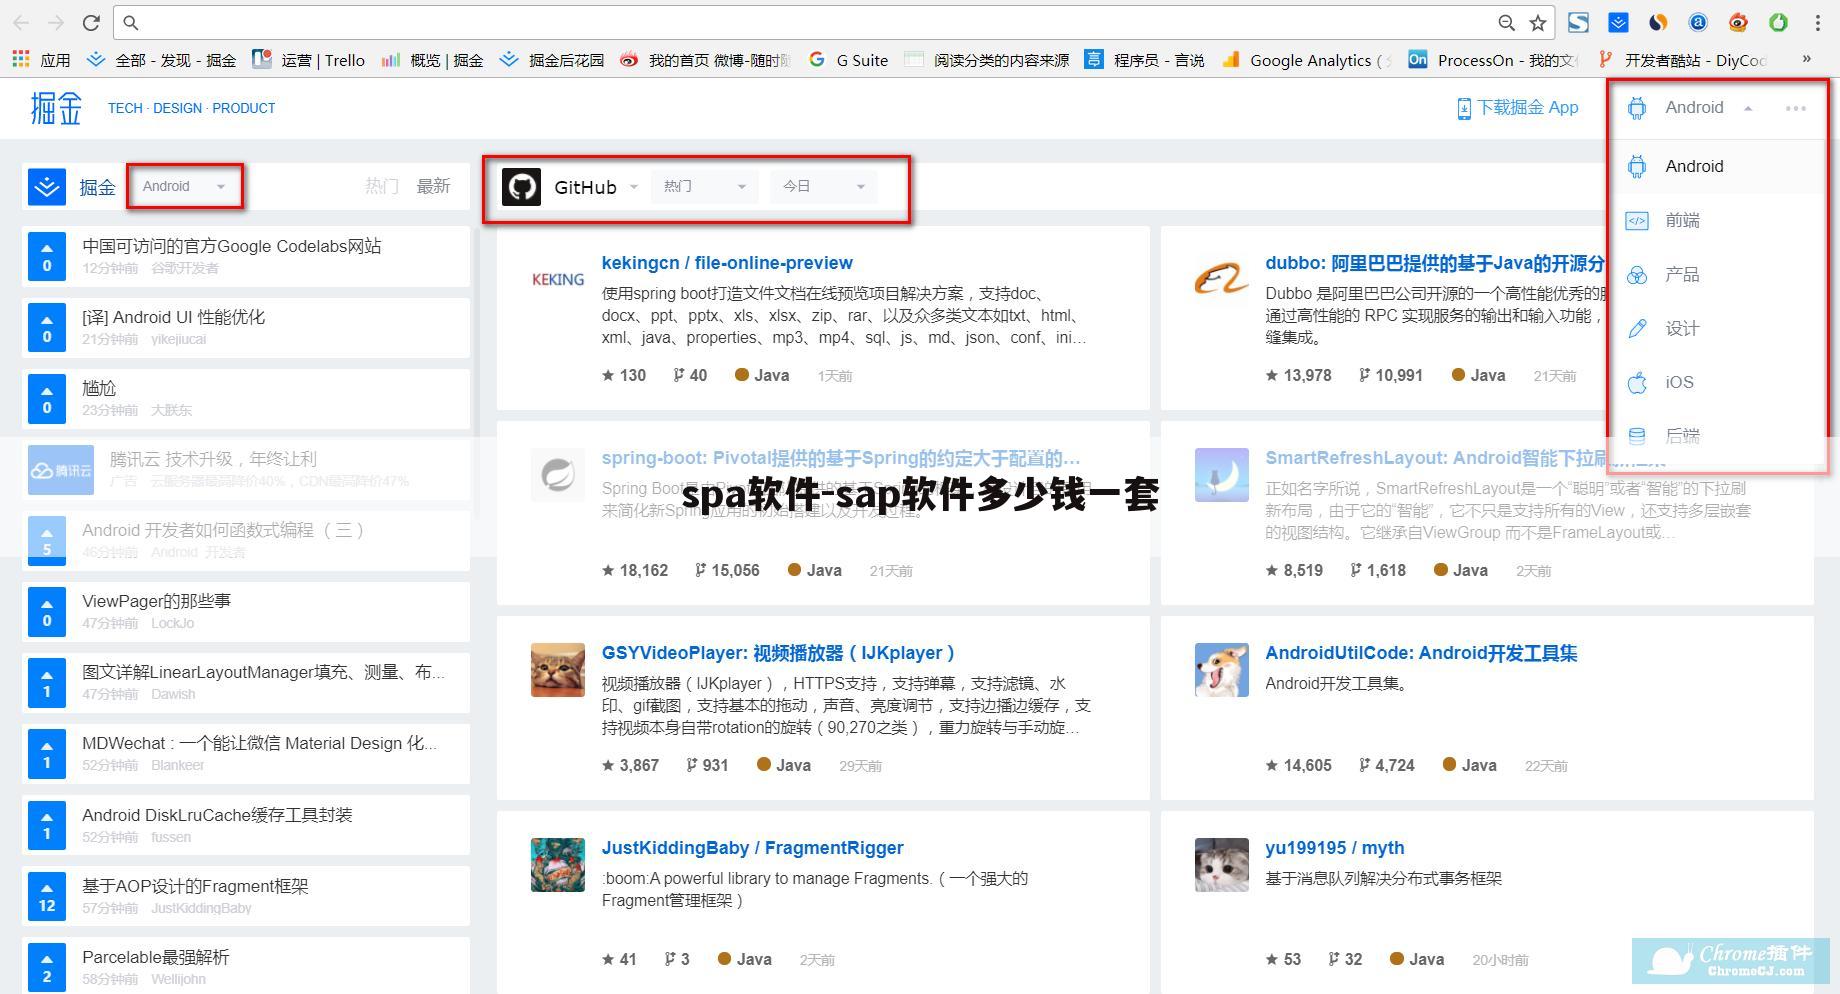Click the dog avatar for AndroidUtilCode
Screen dimensions: 1840x994
1222,670
